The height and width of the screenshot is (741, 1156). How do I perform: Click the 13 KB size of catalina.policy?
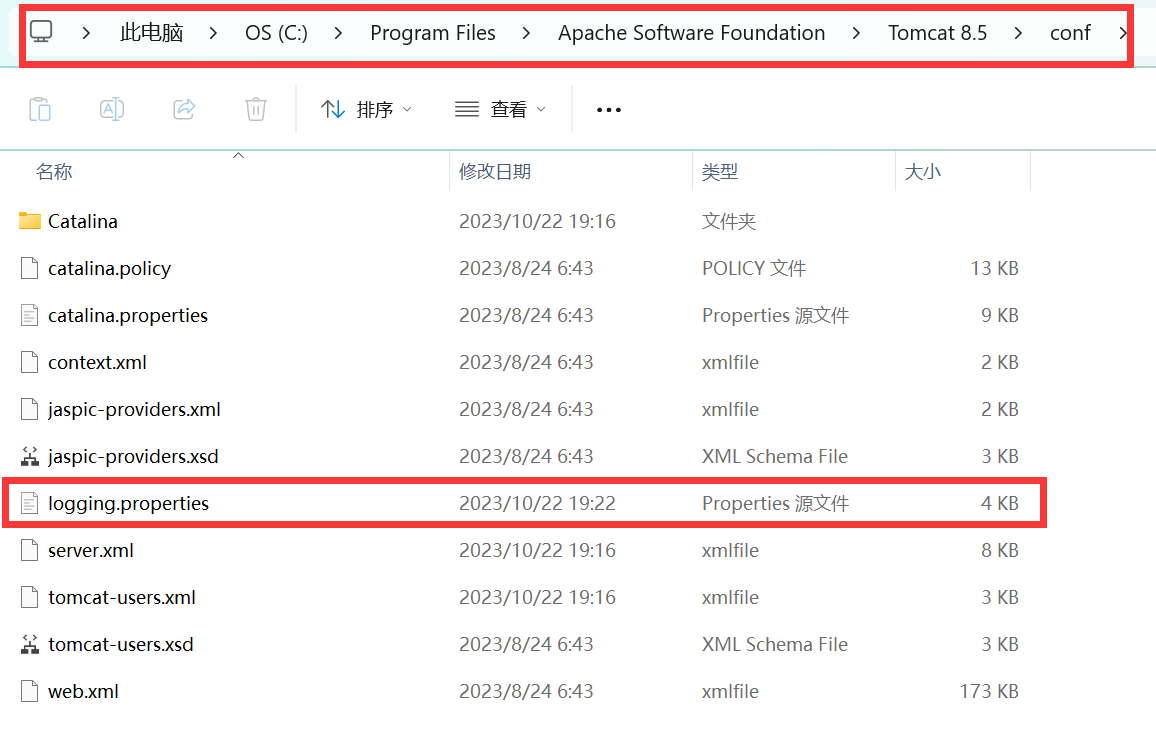point(994,268)
